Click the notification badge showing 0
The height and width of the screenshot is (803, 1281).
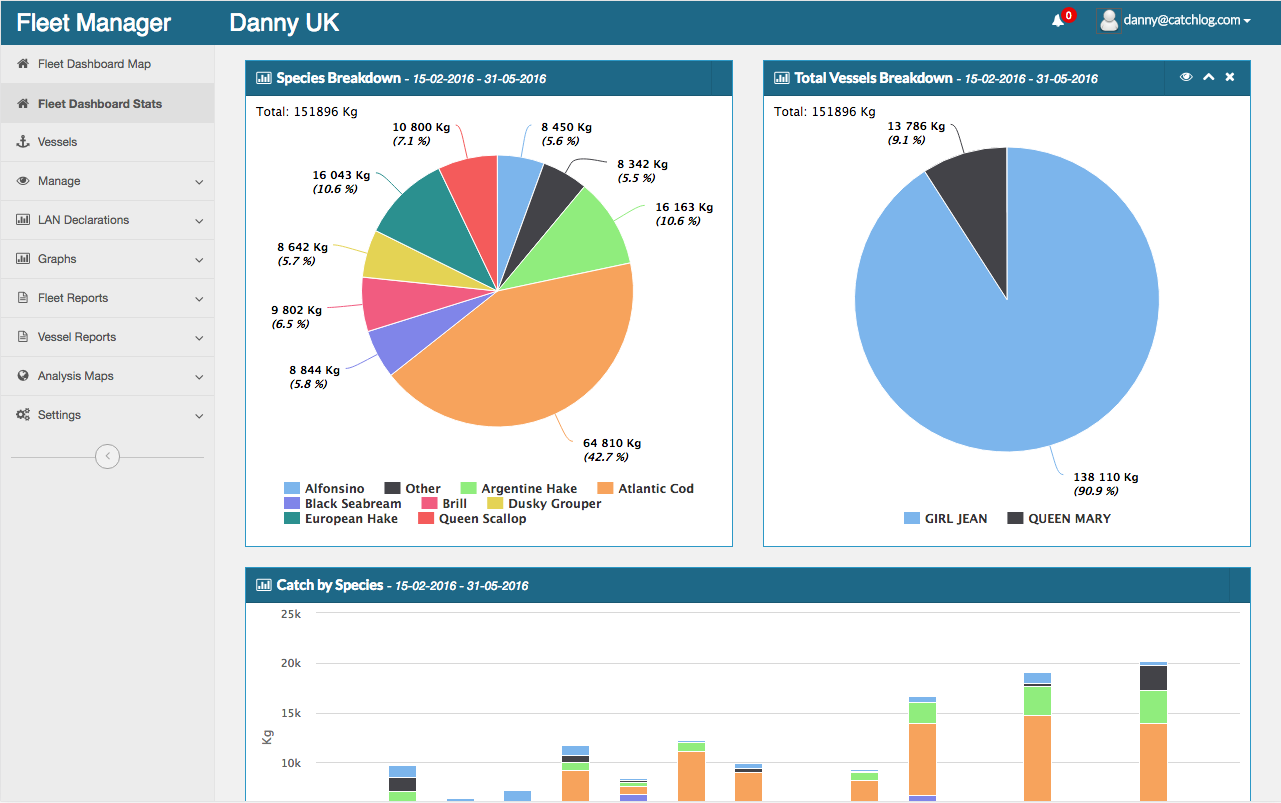[1069, 15]
